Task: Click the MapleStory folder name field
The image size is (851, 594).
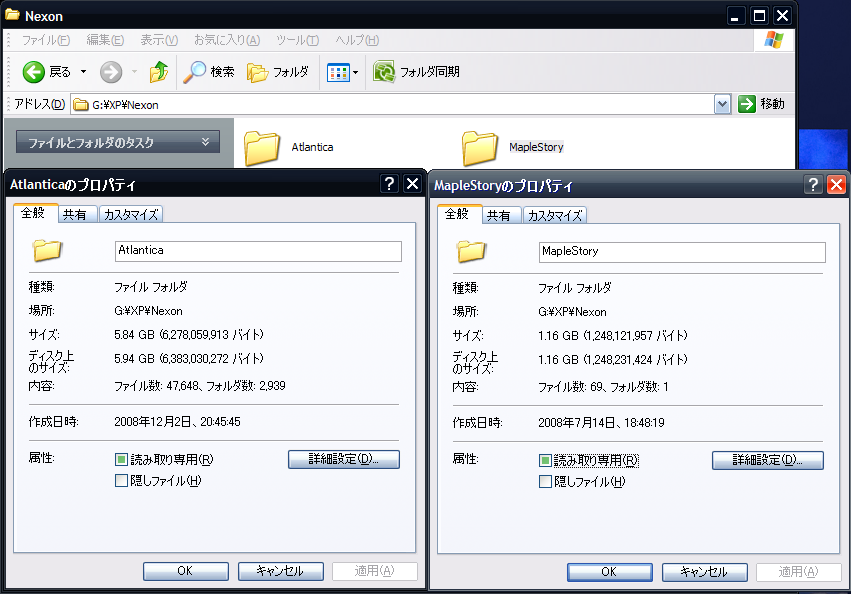Action: 682,252
